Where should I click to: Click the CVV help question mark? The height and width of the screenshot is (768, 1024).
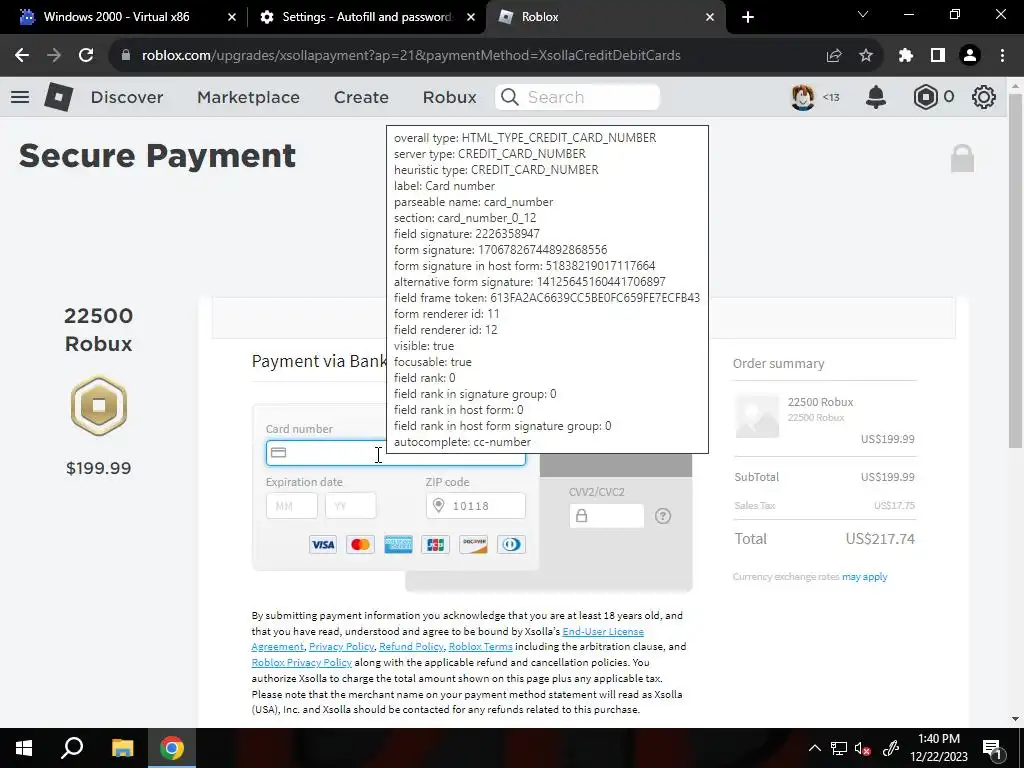pos(663,516)
